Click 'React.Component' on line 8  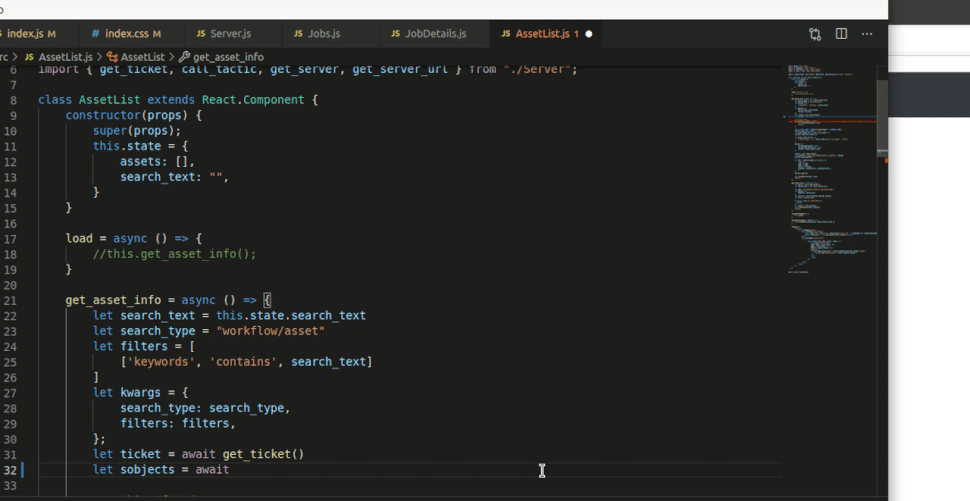tap(253, 100)
